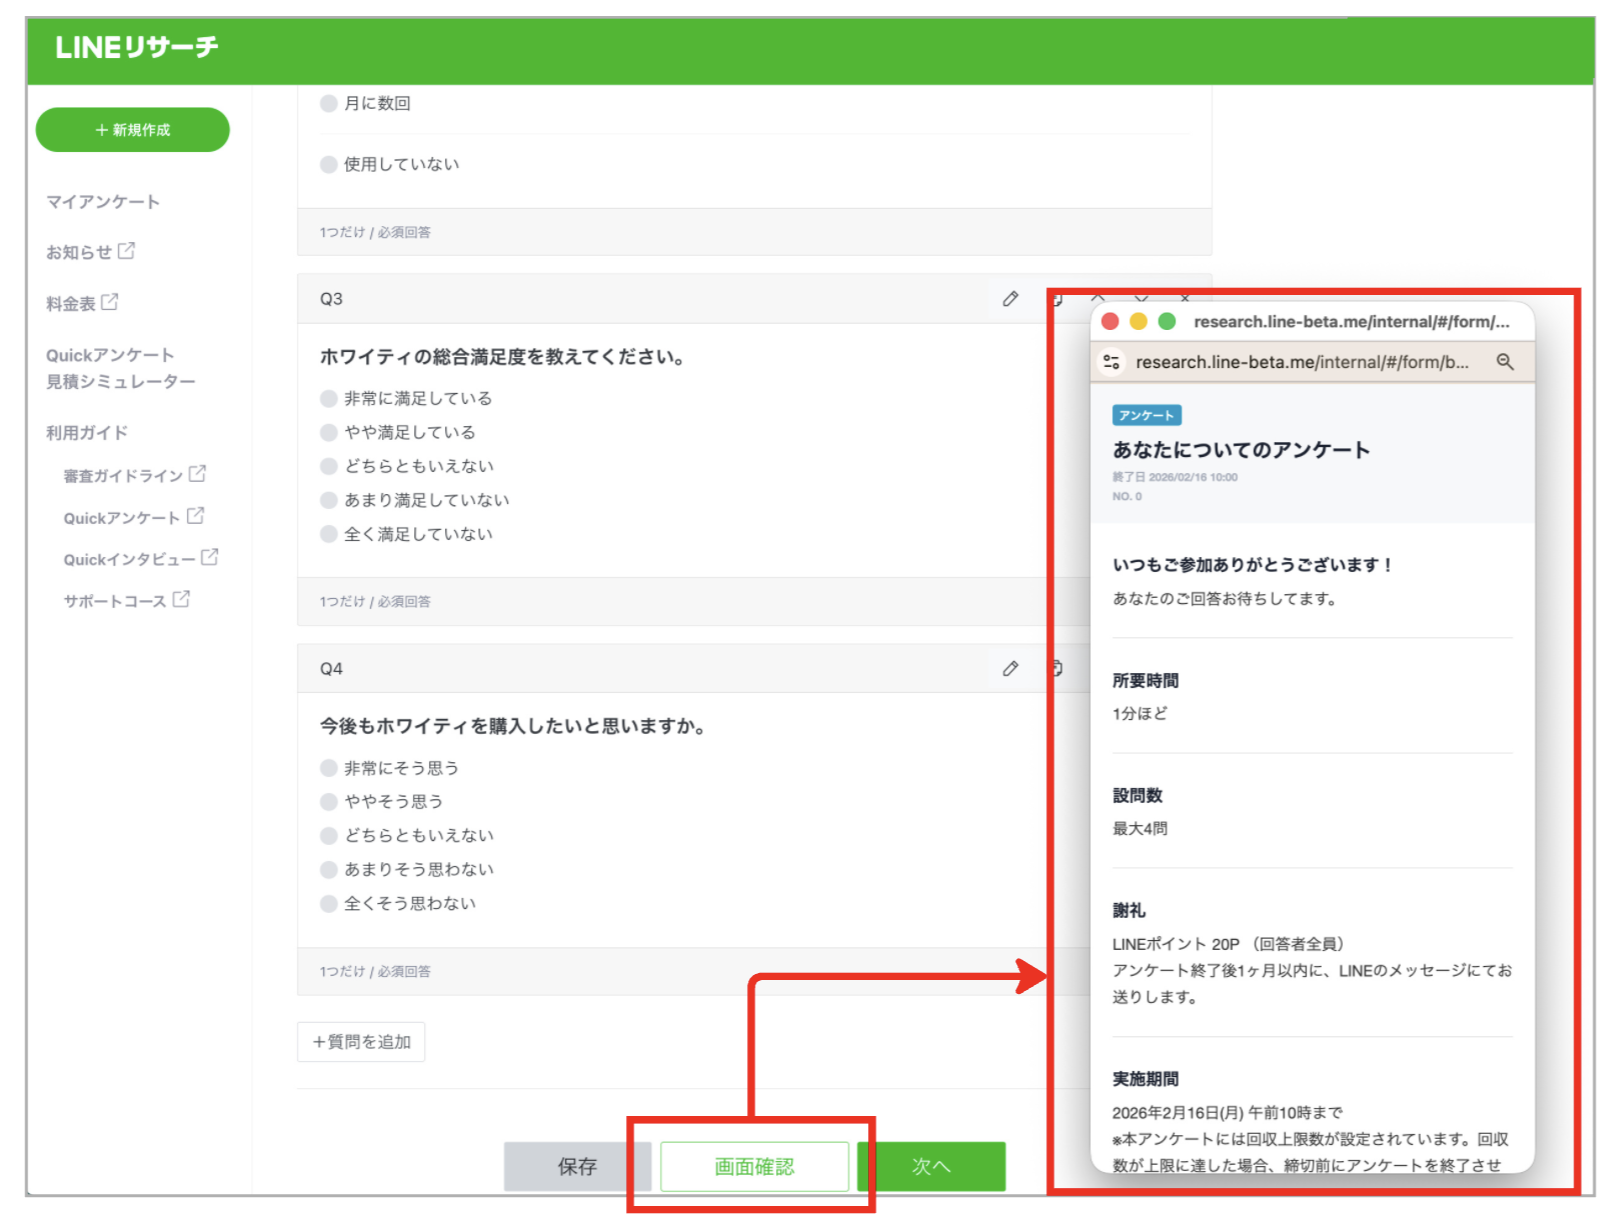
Task: Click site settings icon in preview address bar
Action: [1111, 362]
